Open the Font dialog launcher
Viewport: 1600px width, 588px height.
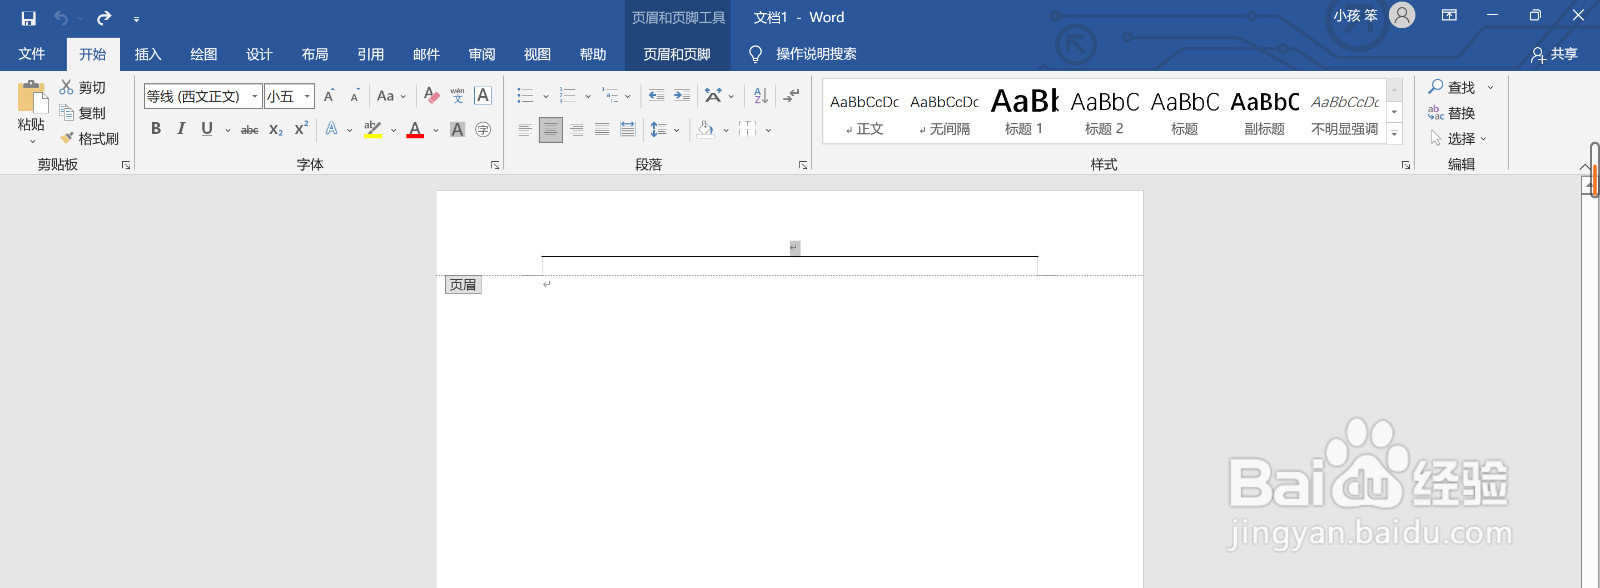tap(495, 165)
